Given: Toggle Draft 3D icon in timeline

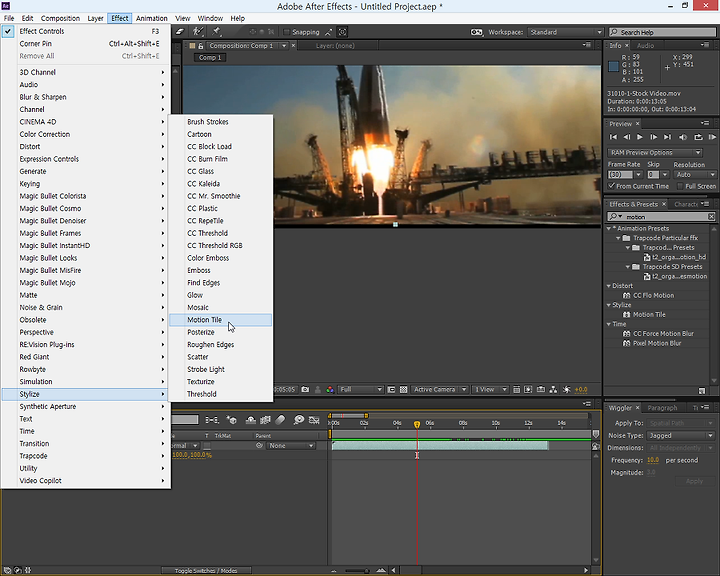Looking at the screenshot, I should (232, 420).
